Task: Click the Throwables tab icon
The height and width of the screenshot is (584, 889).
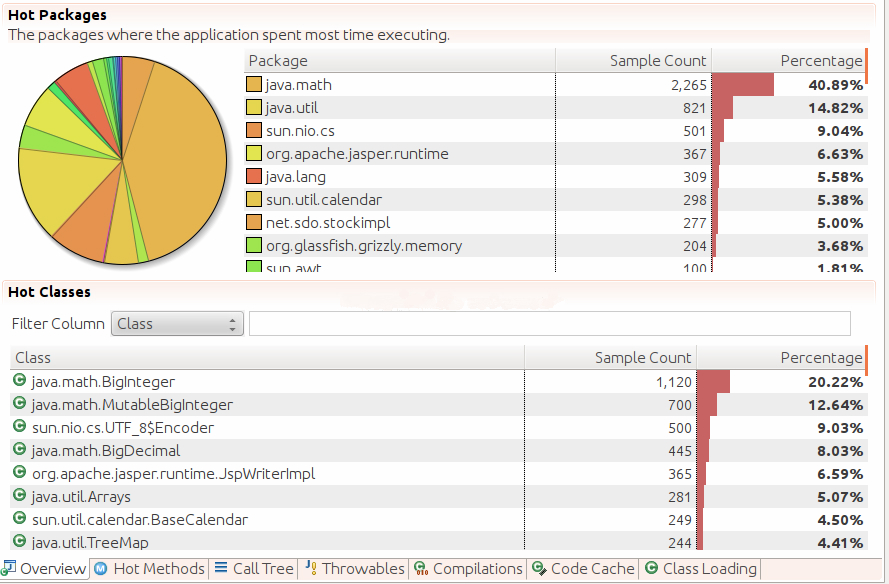Action: pyautogui.click(x=311, y=568)
